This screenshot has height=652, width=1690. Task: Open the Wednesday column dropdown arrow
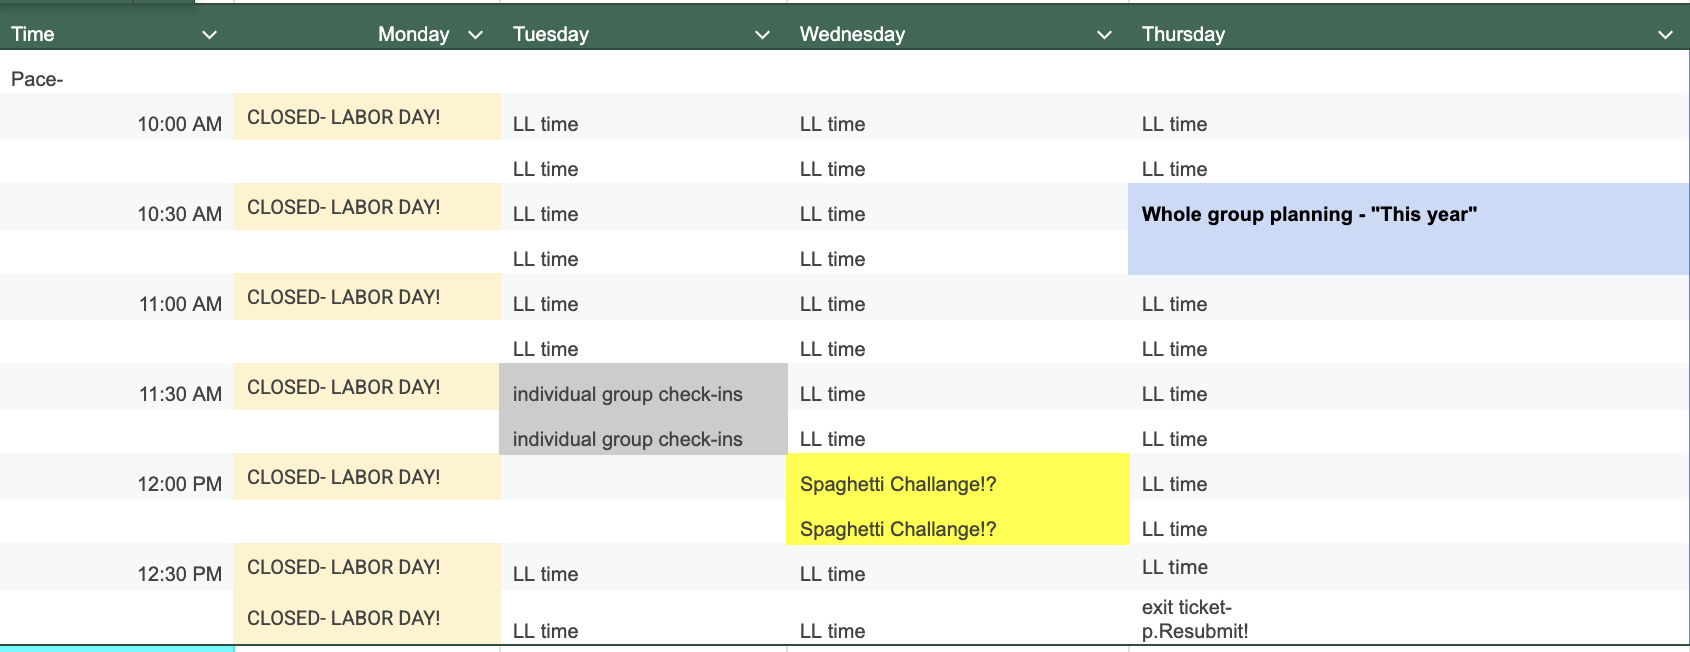[1104, 35]
